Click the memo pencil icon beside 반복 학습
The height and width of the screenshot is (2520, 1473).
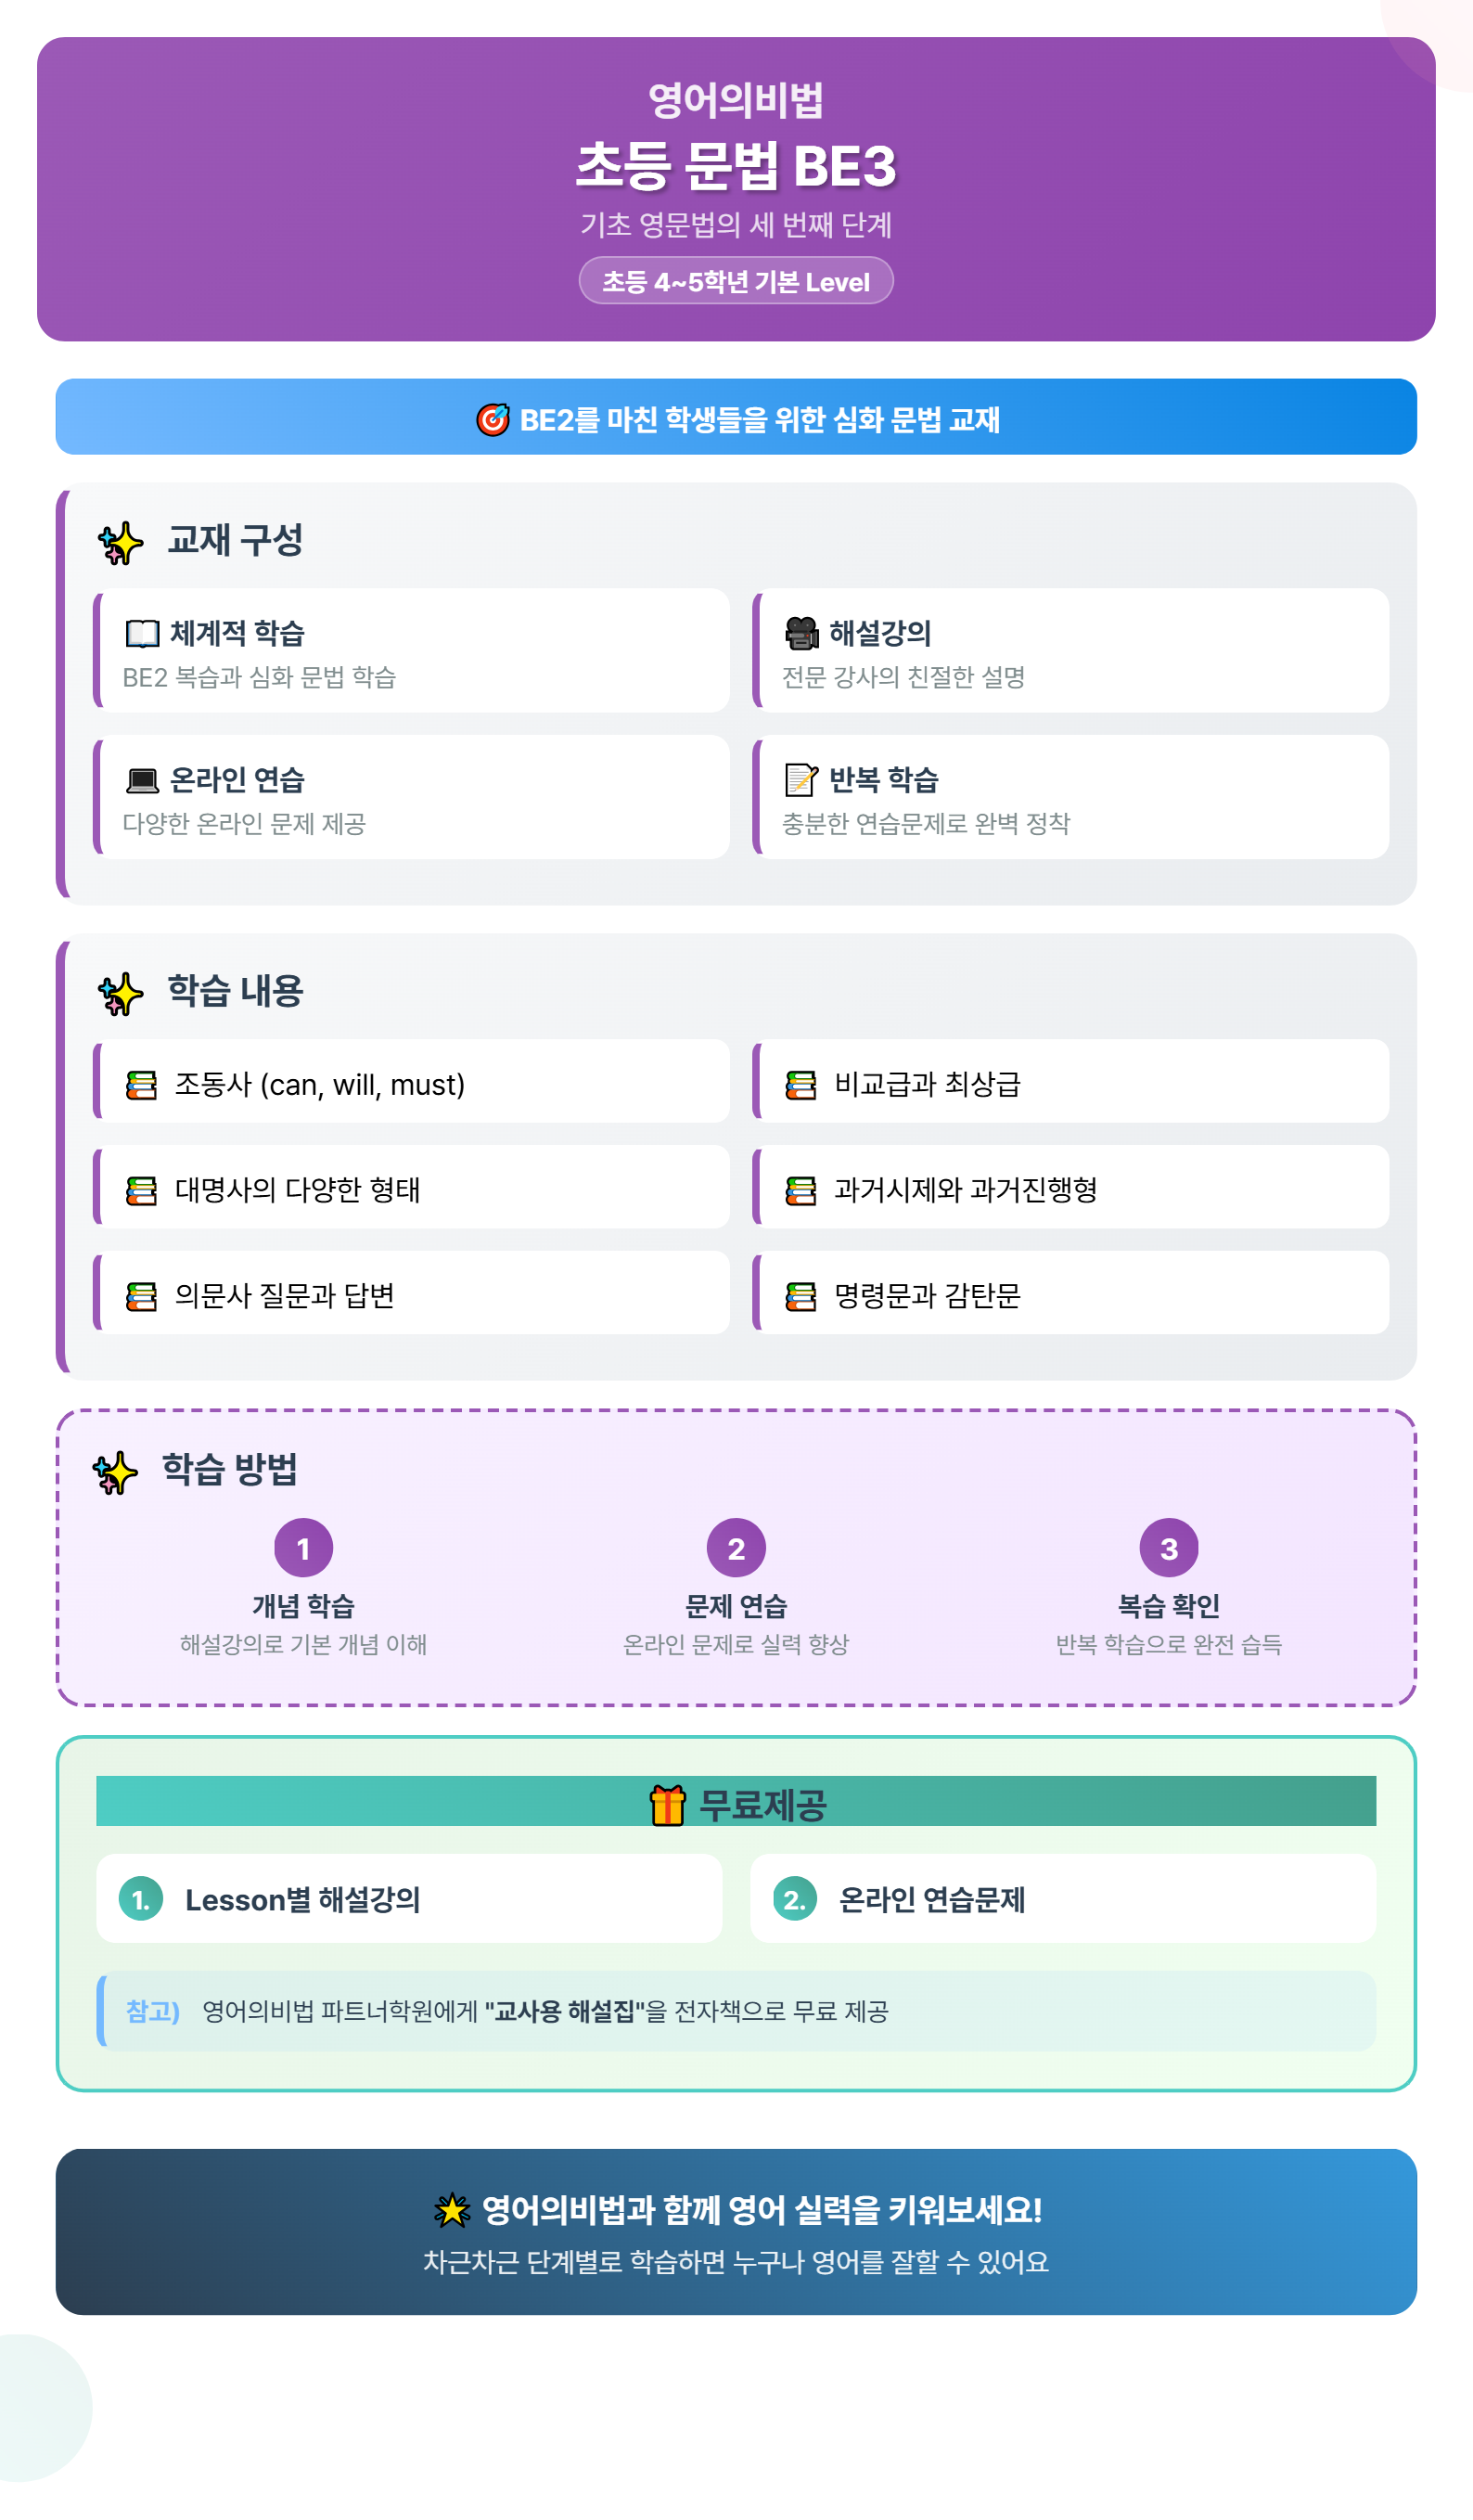(x=801, y=779)
